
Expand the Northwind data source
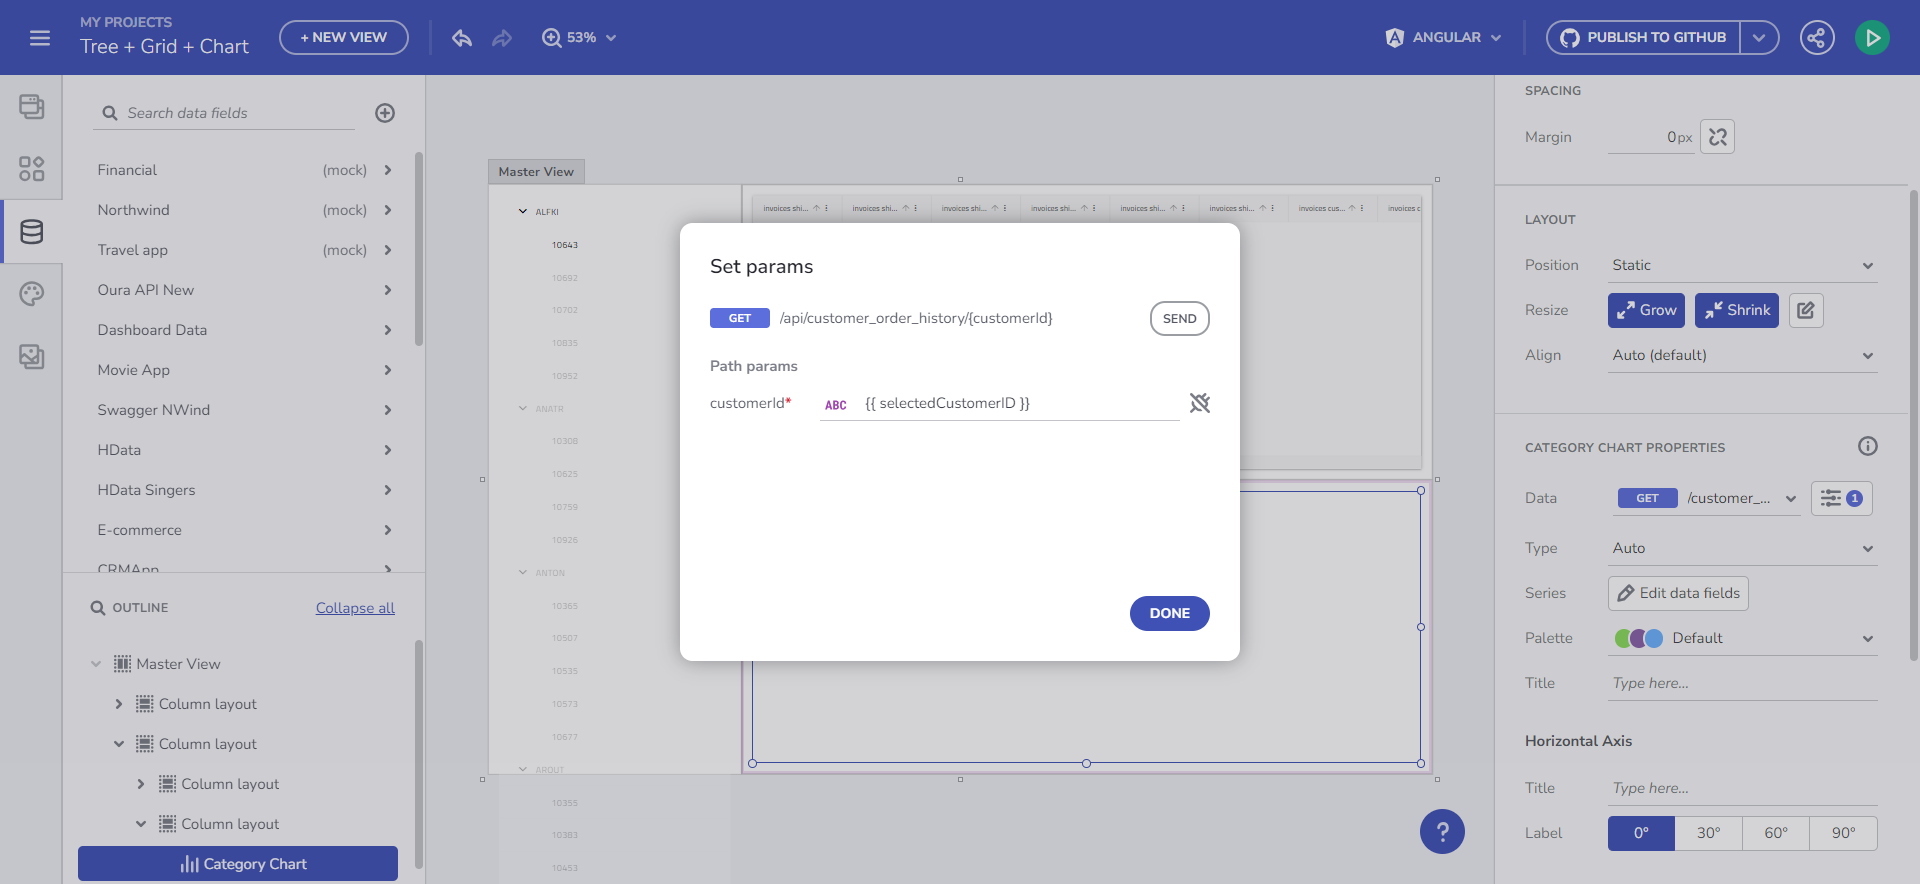click(387, 210)
